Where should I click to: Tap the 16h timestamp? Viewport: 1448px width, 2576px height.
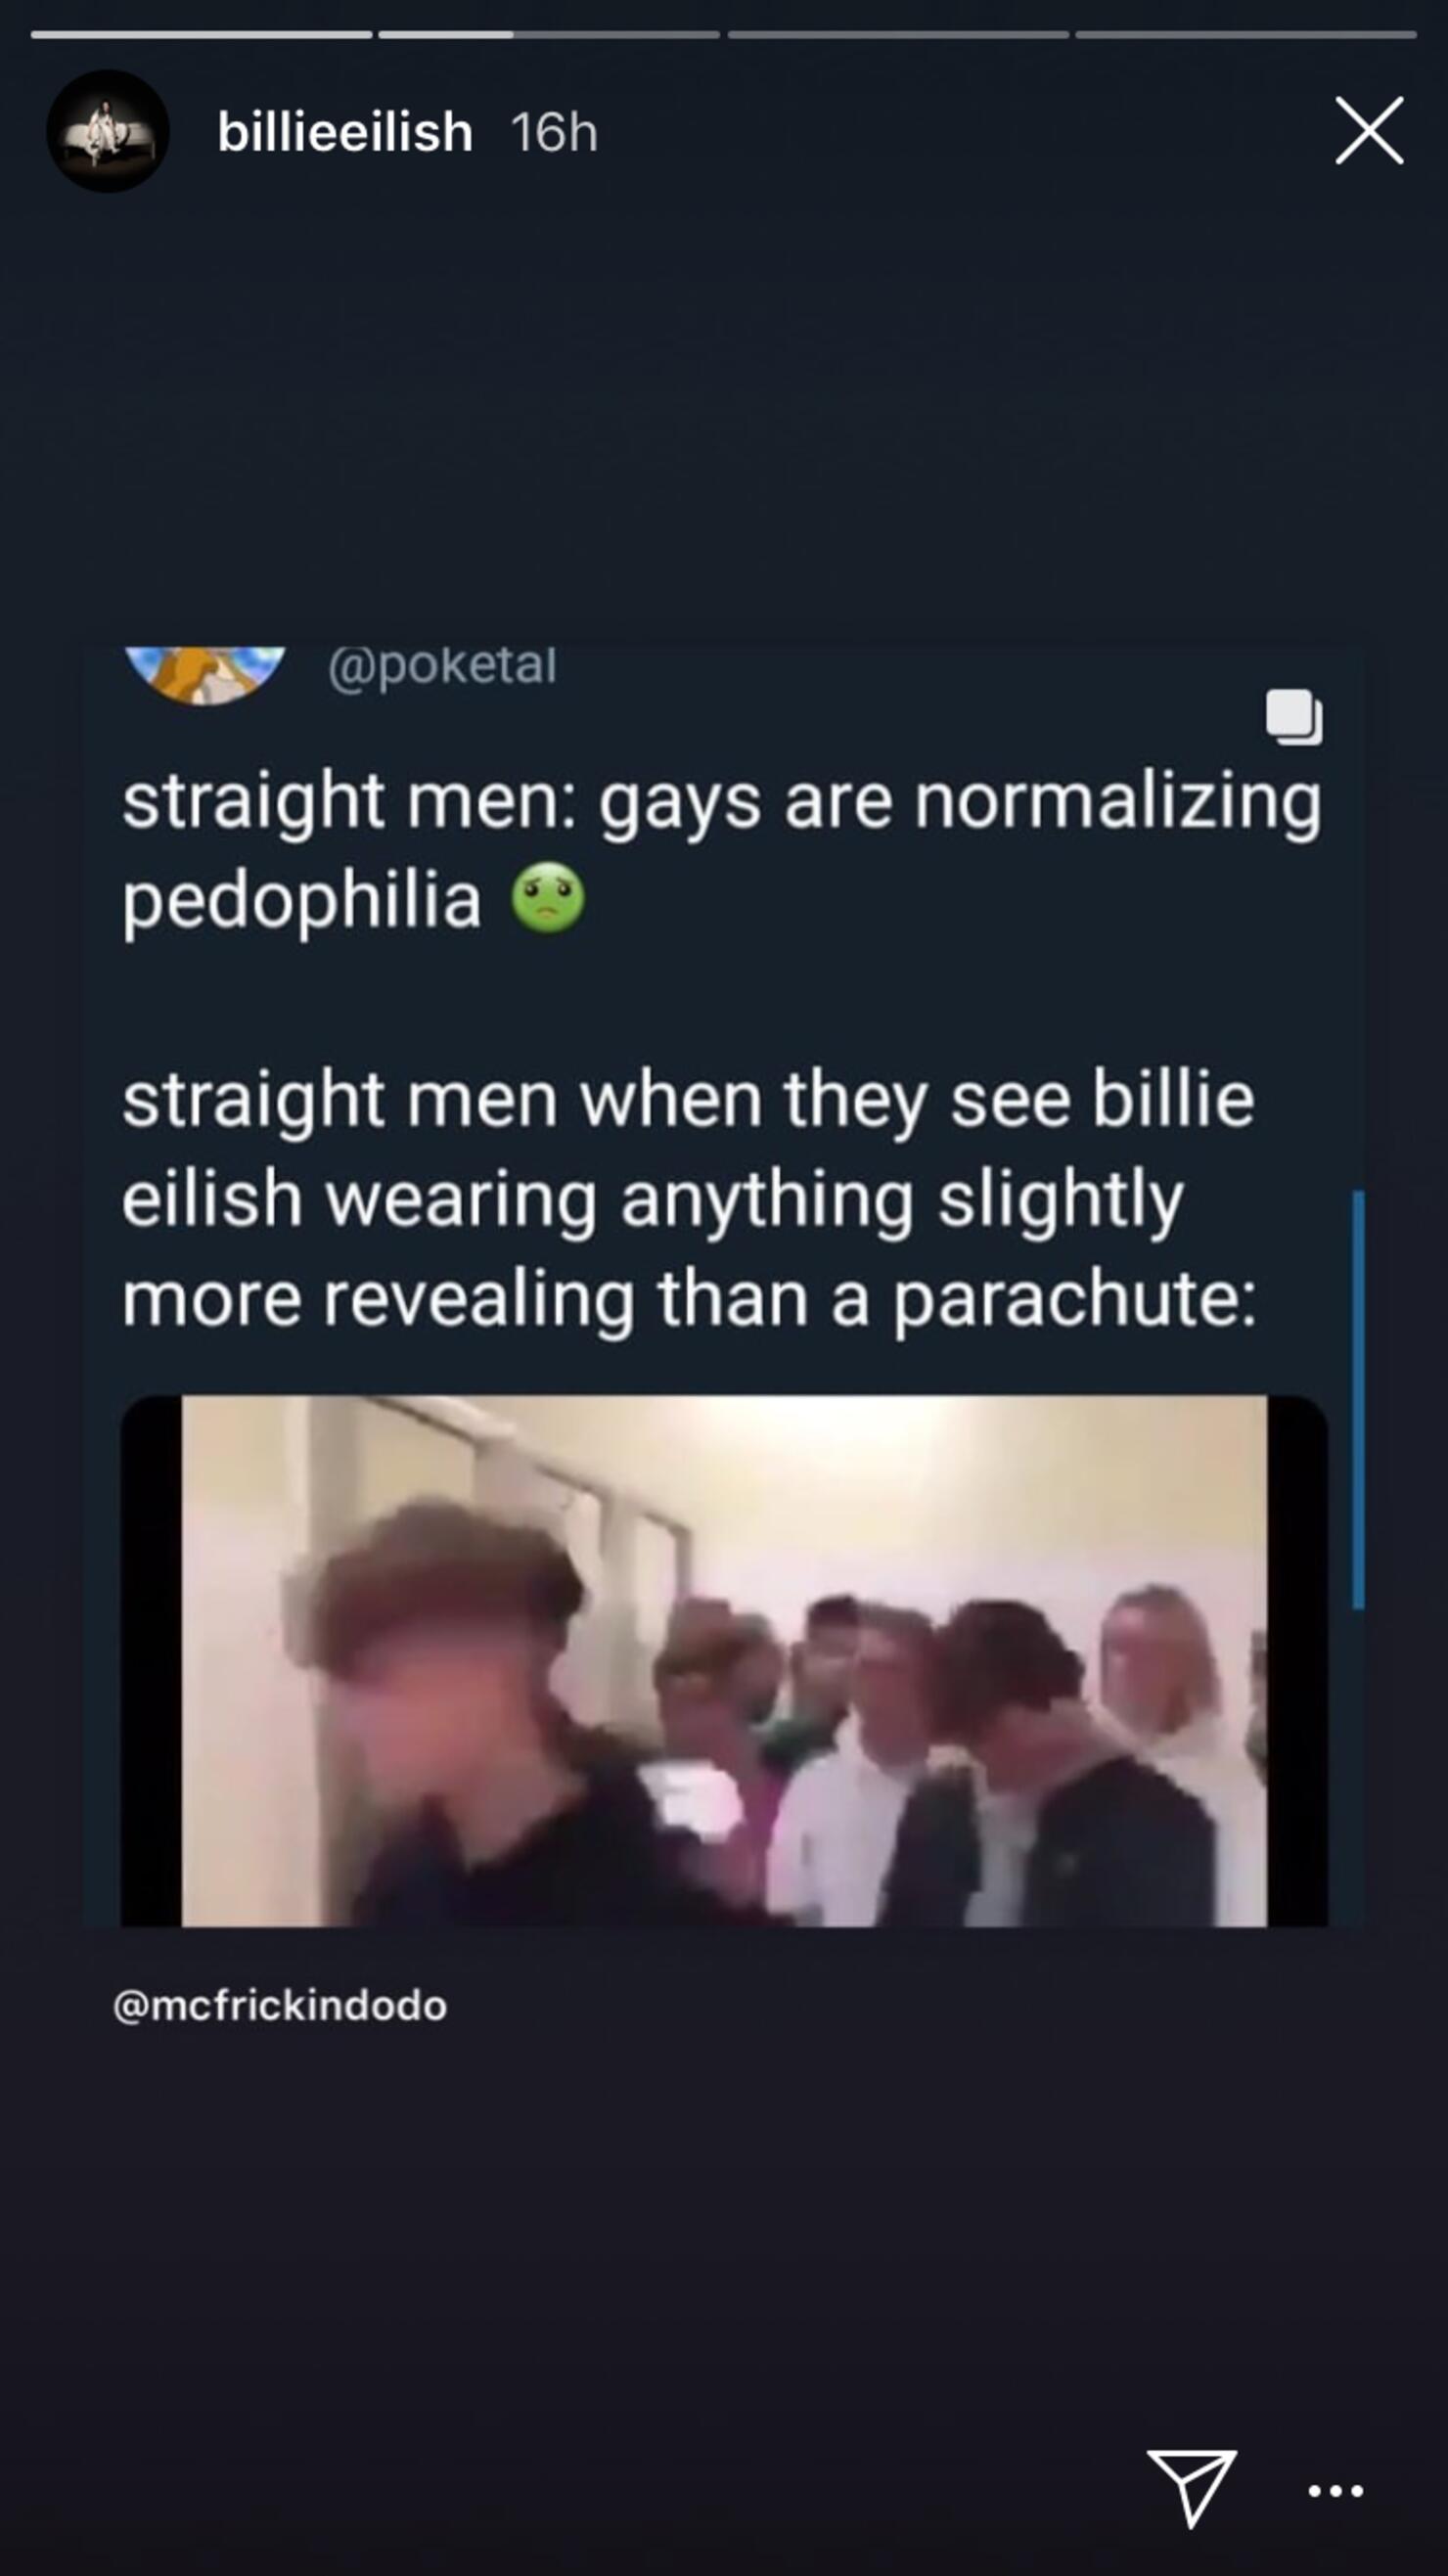[x=554, y=132]
